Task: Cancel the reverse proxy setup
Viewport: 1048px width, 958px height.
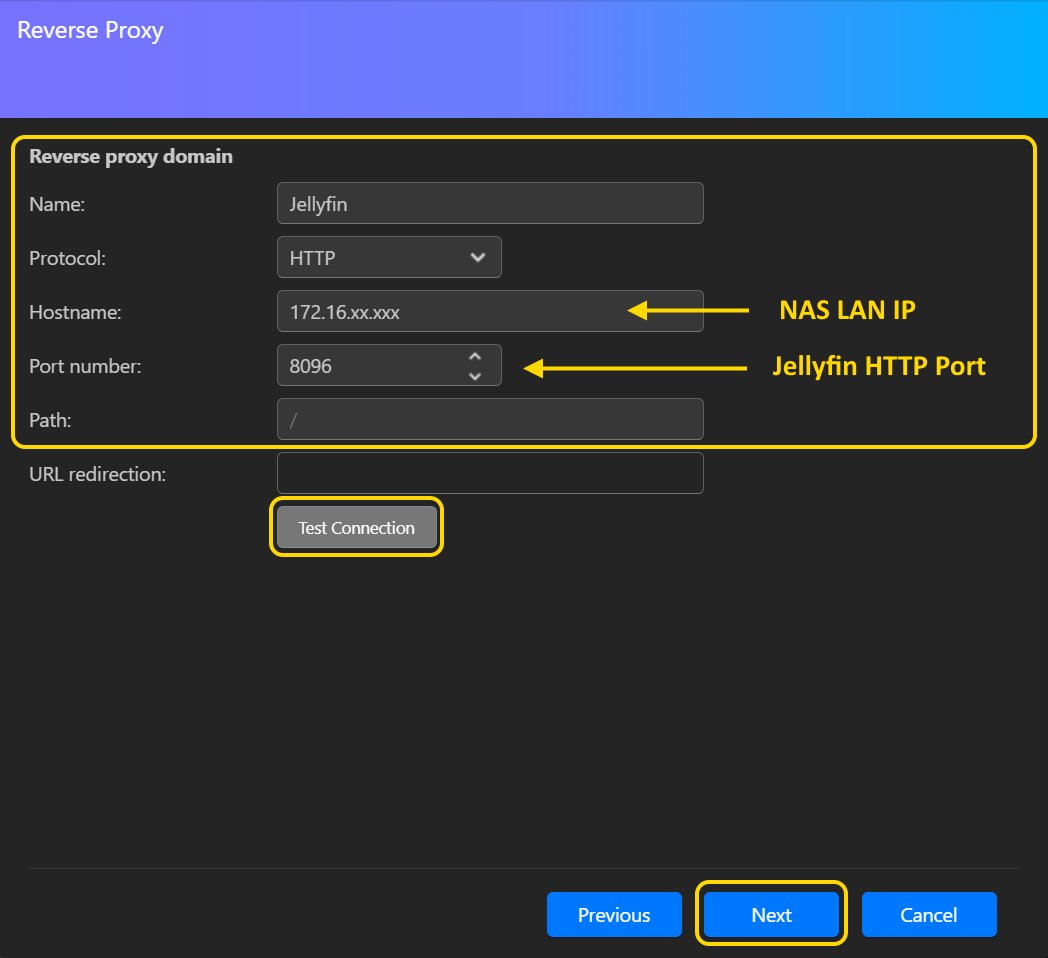Action: click(929, 915)
